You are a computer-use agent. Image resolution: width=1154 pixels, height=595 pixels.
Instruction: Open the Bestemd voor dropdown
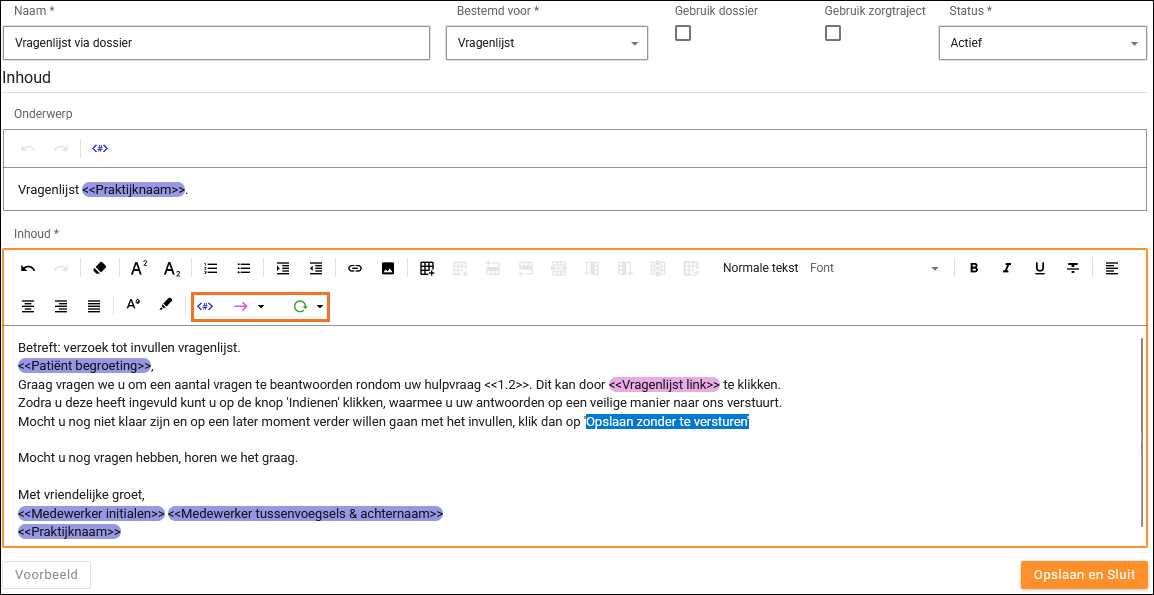546,43
